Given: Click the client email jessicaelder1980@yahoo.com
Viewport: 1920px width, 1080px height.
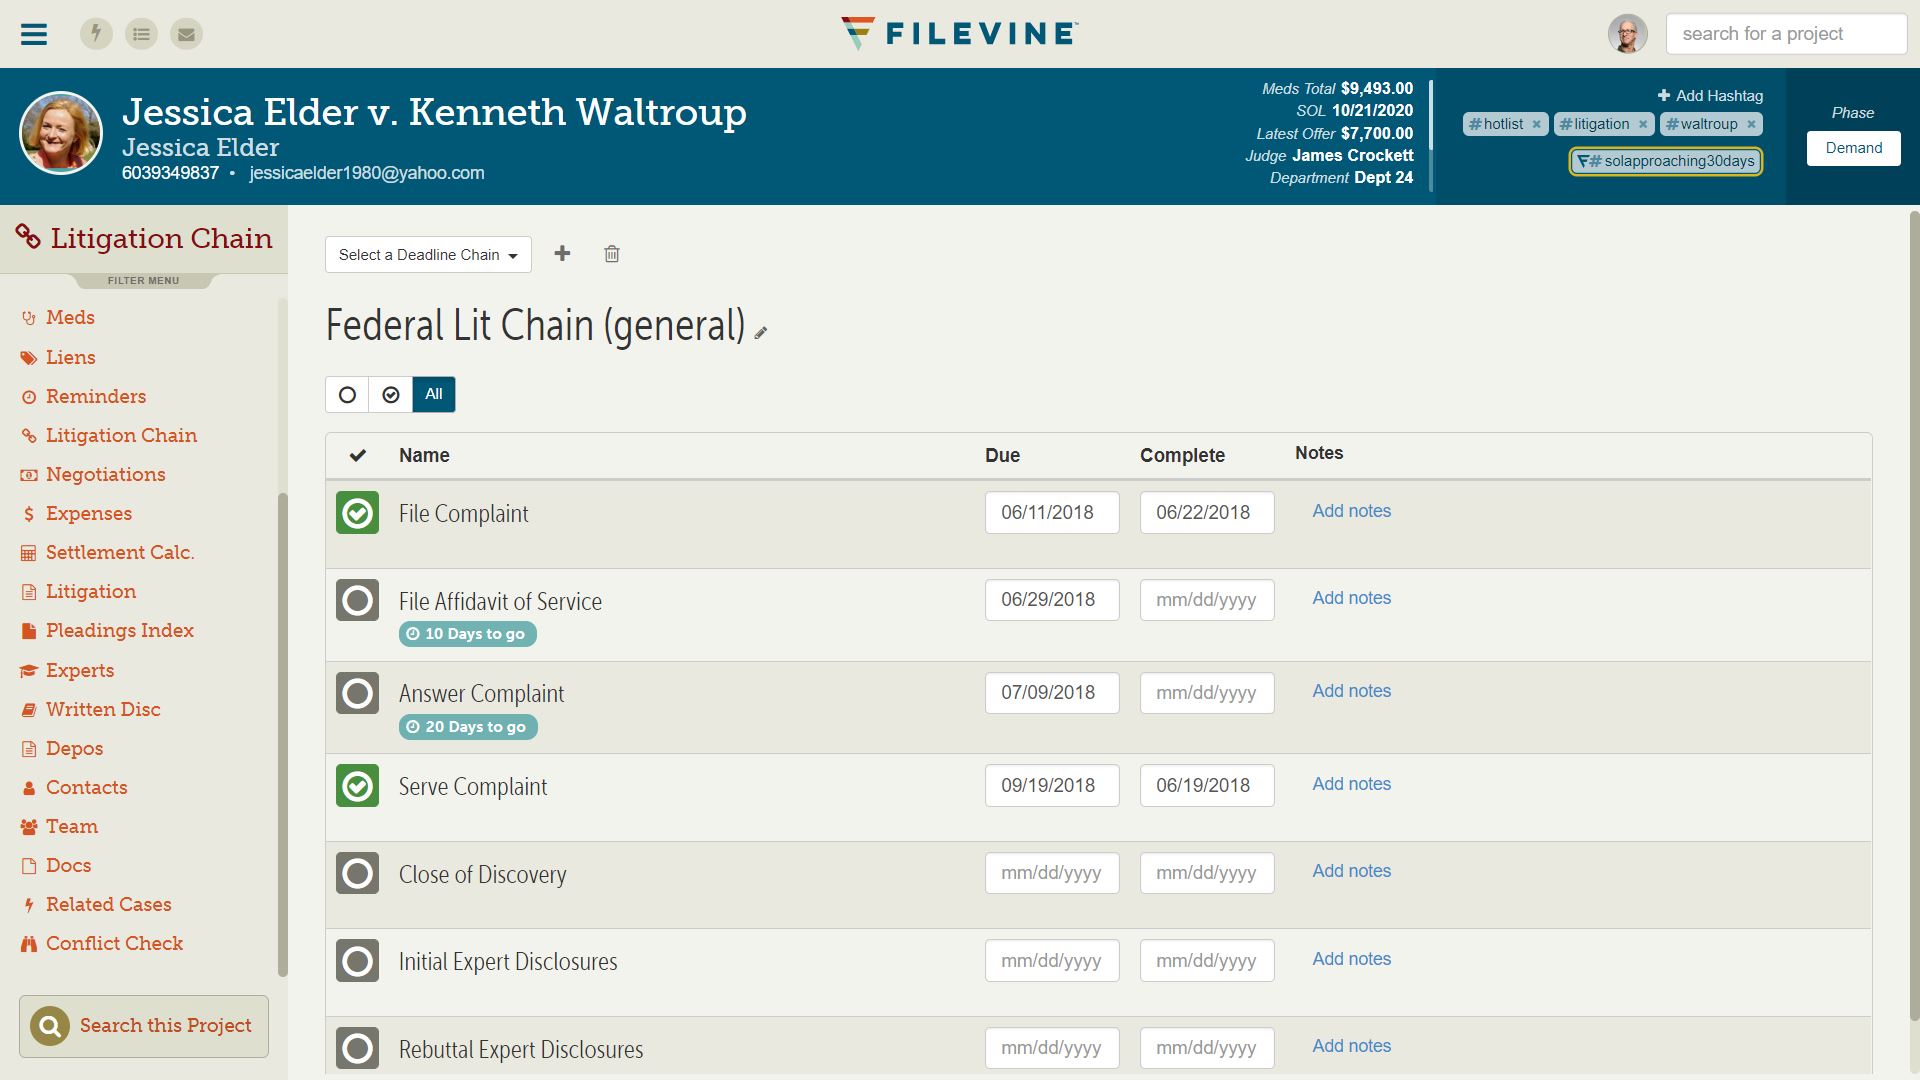Looking at the screenshot, I should [x=367, y=173].
